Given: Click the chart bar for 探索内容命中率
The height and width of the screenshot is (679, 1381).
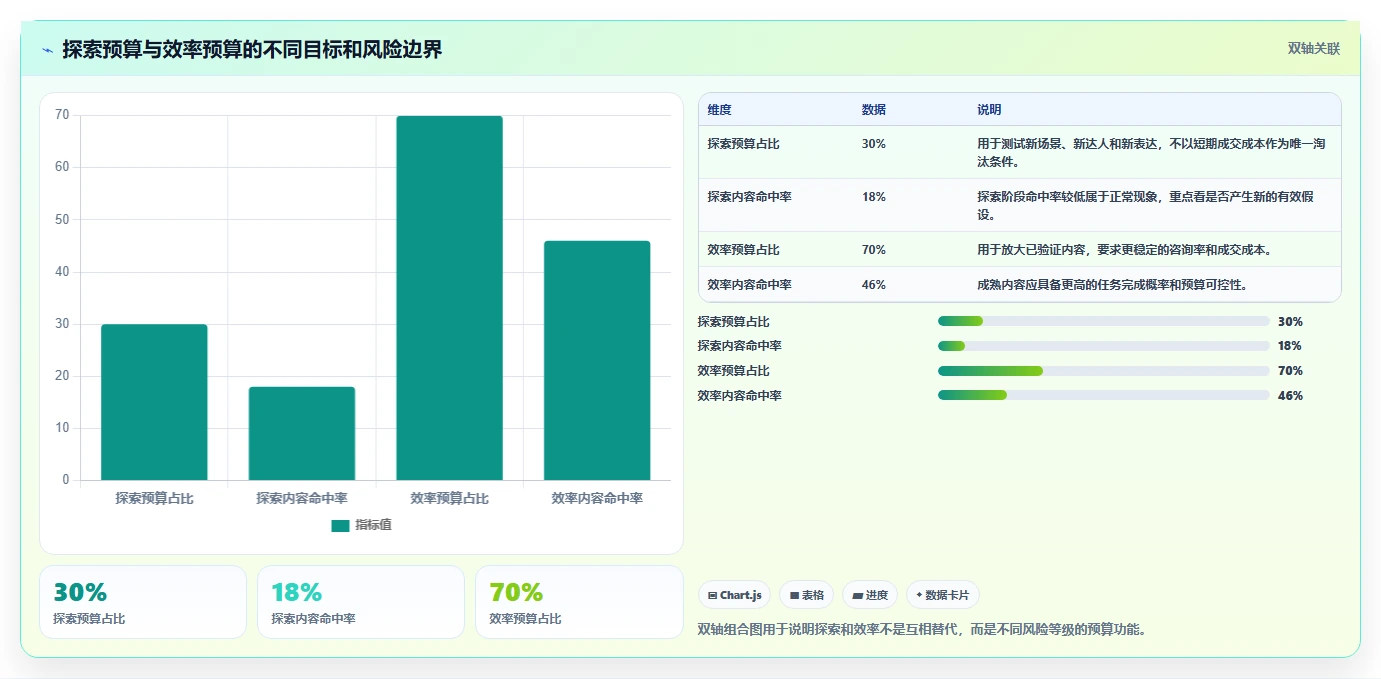Looking at the screenshot, I should [x=302, y=433].
